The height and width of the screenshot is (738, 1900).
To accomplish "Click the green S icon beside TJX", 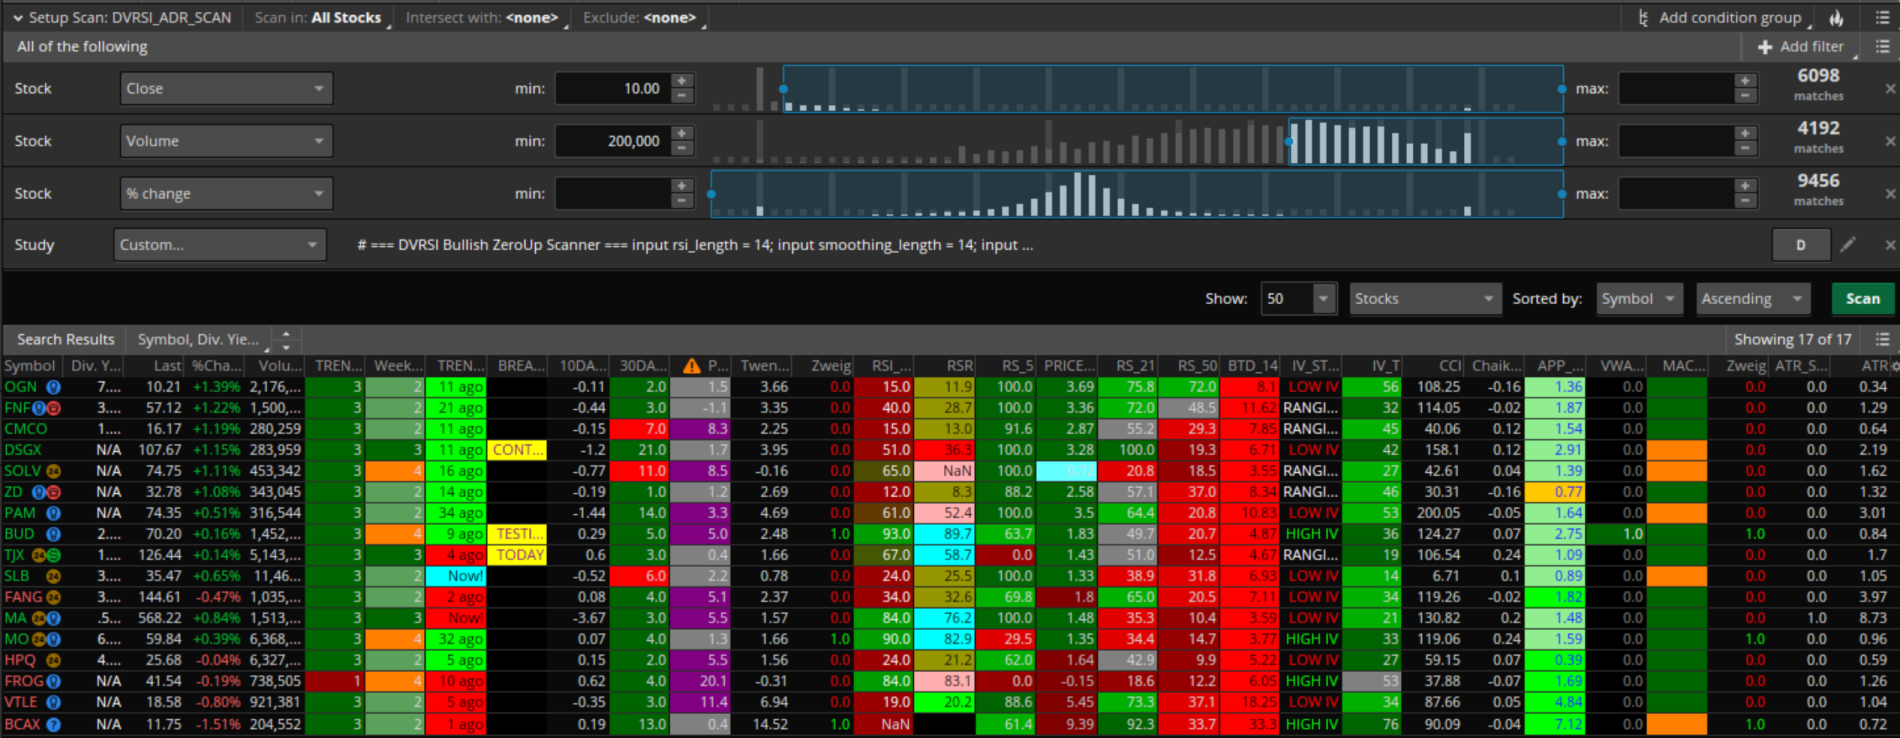I will point(53,555).
